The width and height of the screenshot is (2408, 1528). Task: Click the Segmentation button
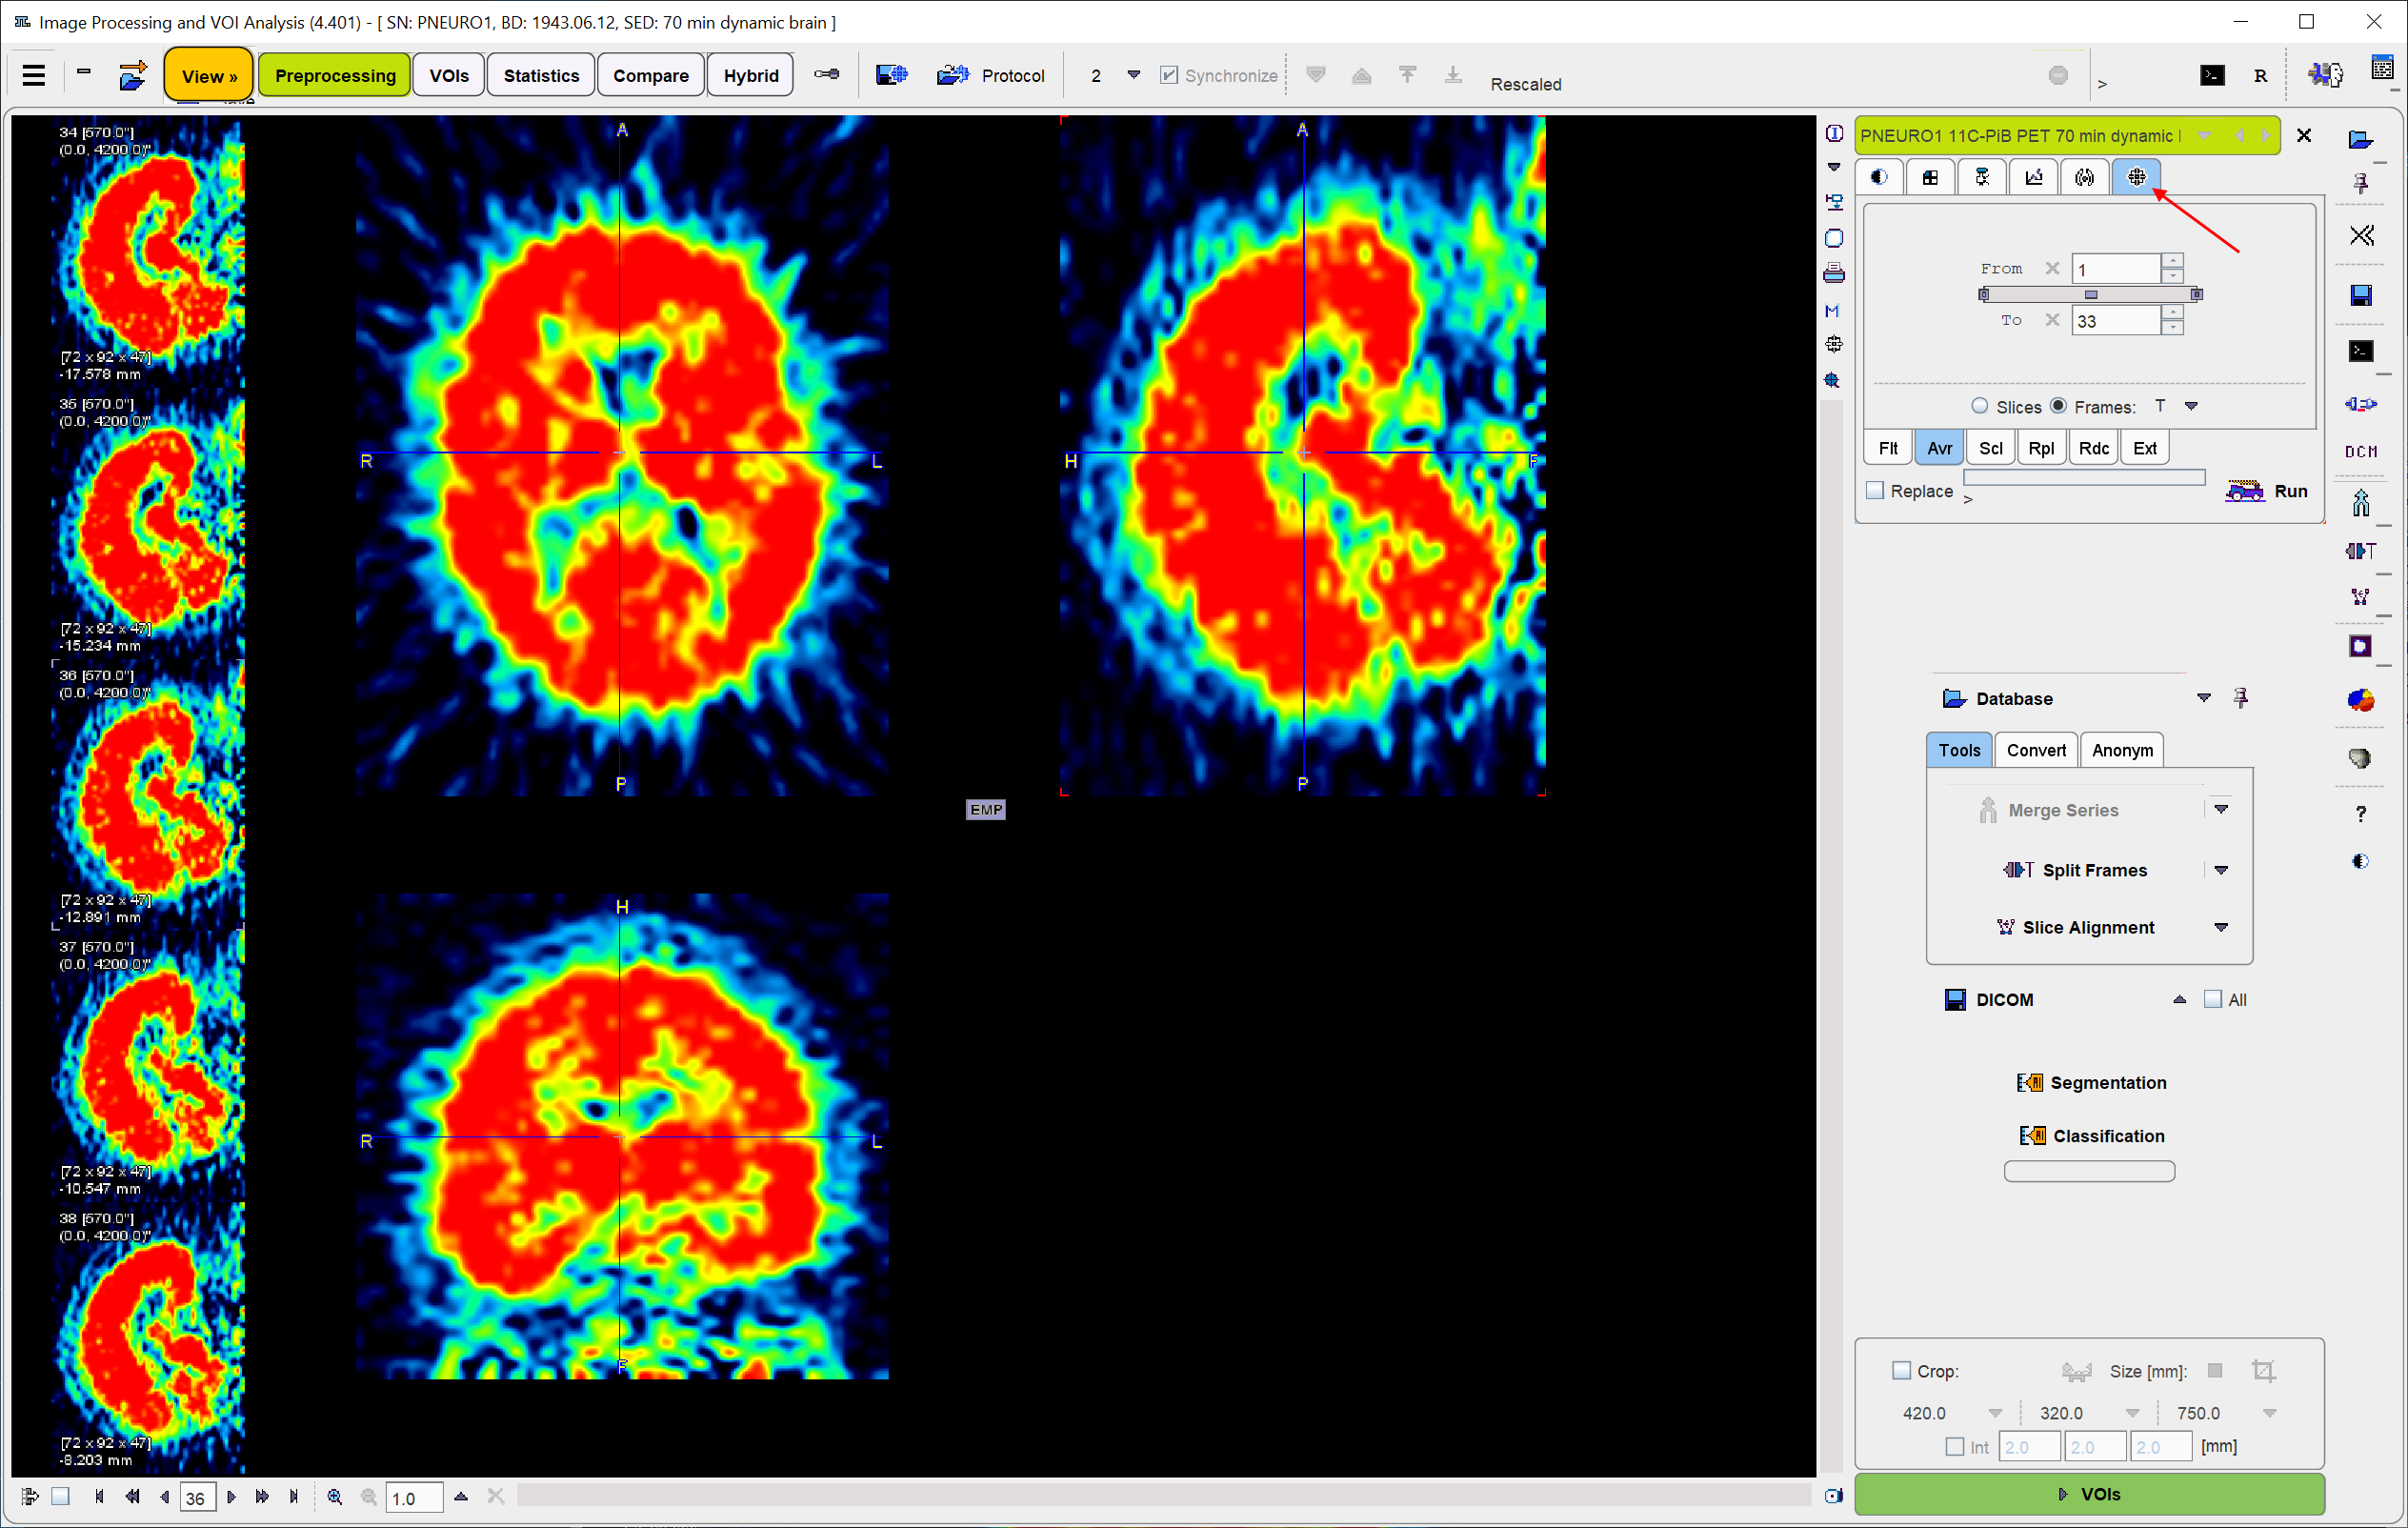pos(2091,1082)
